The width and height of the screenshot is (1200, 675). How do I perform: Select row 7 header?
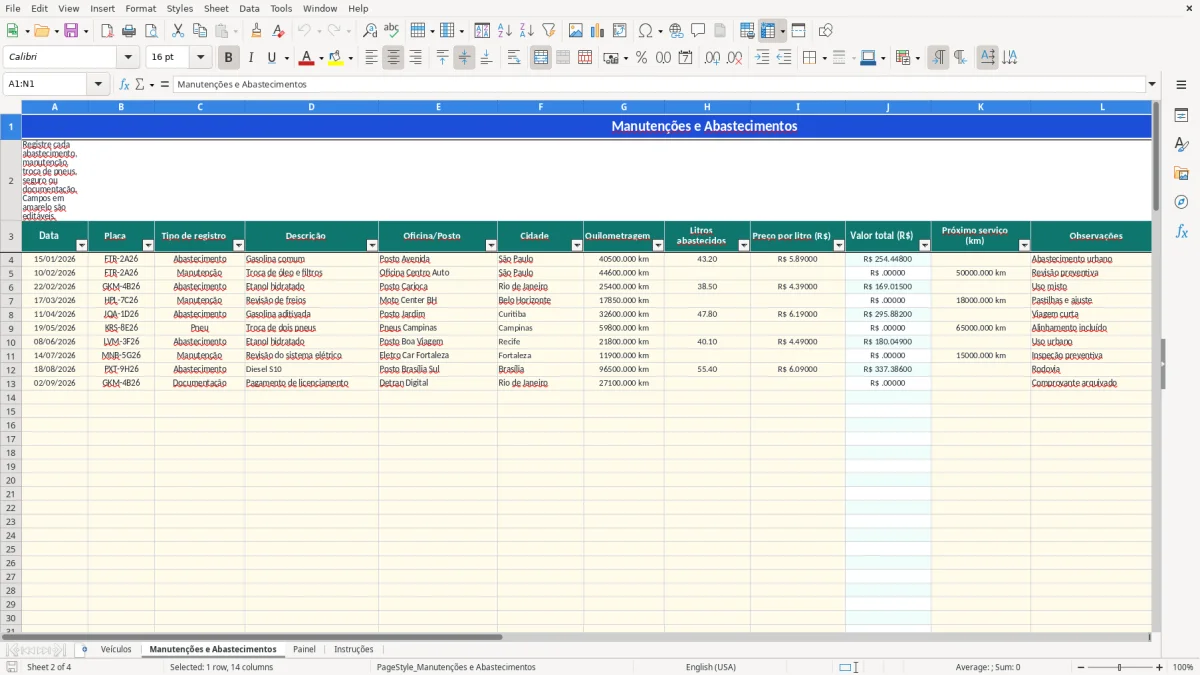[11, 300]
